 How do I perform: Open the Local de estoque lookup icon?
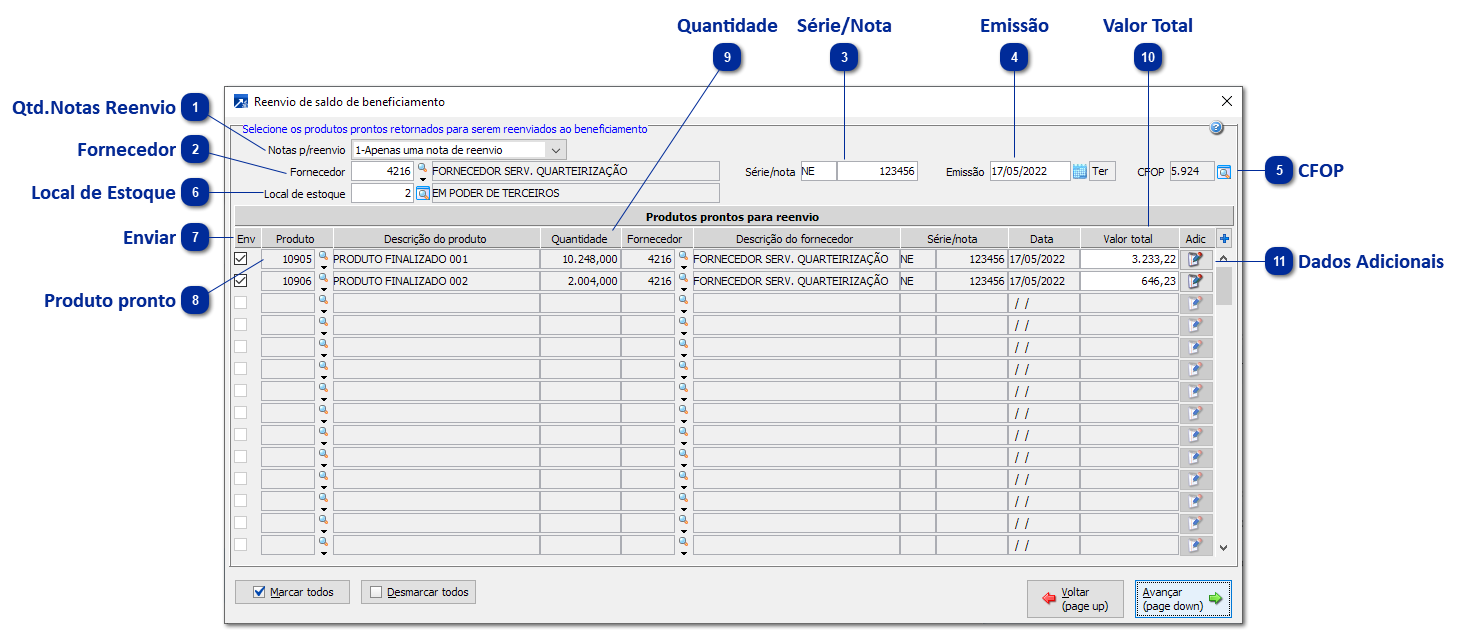pyautogui.click(x=423, y=193)
